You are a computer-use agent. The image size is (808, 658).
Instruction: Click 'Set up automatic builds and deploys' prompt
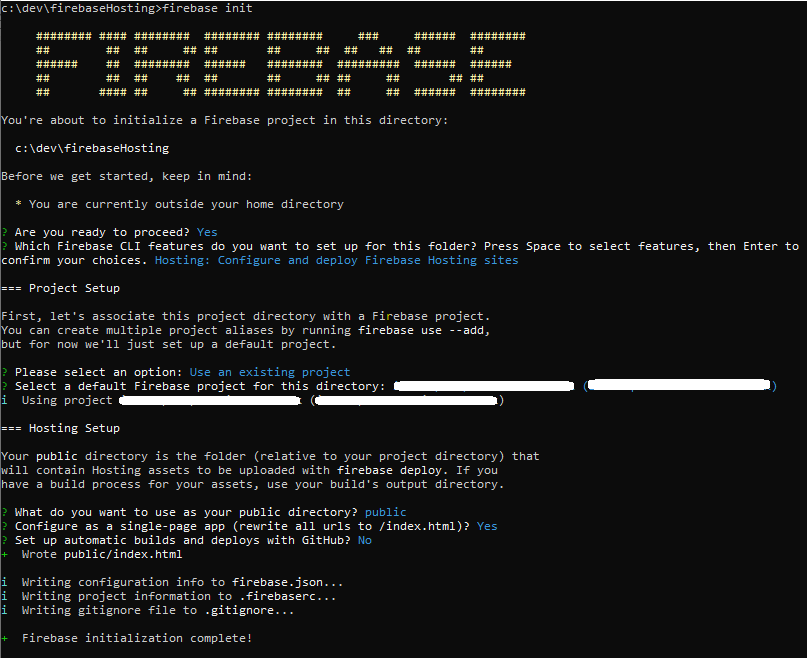tap(182, 540)
